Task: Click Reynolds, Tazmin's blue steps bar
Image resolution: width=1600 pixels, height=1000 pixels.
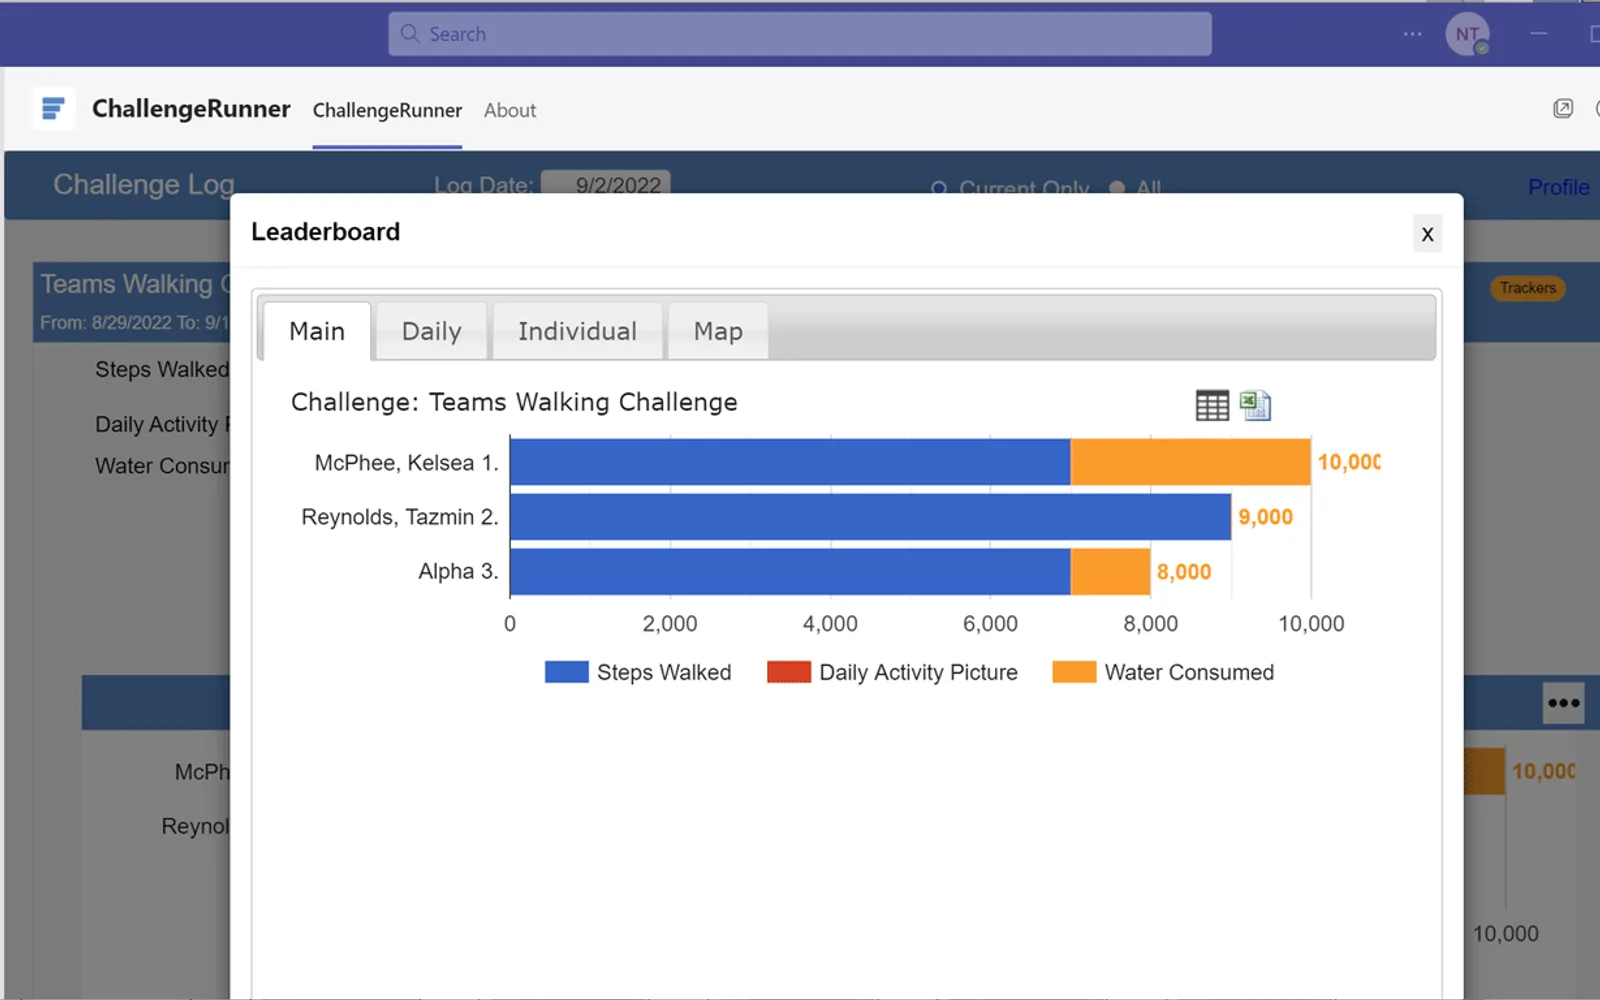Action: tap(871, 517)
